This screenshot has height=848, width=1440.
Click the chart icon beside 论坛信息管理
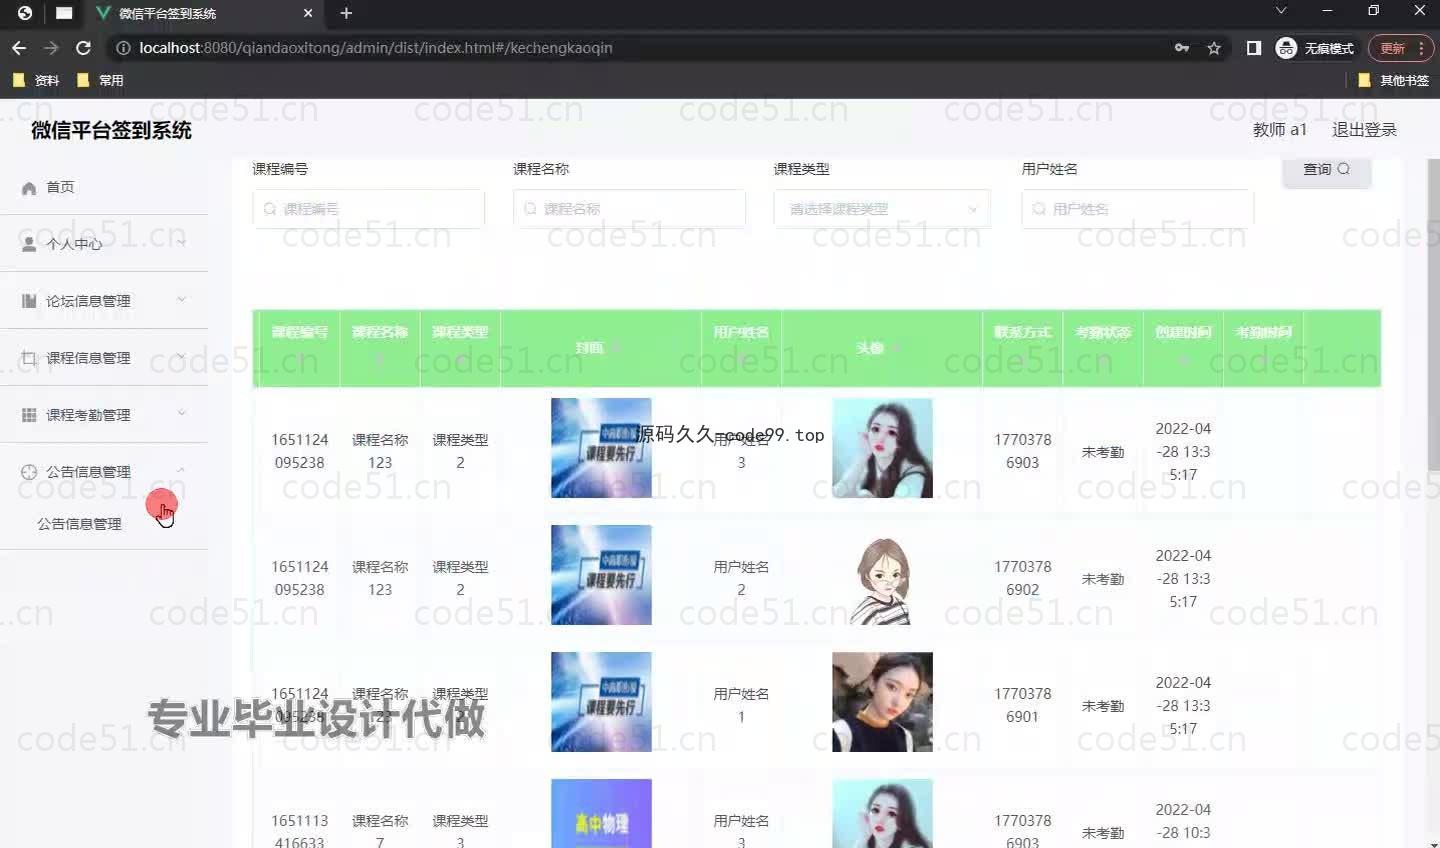[29, 301]
